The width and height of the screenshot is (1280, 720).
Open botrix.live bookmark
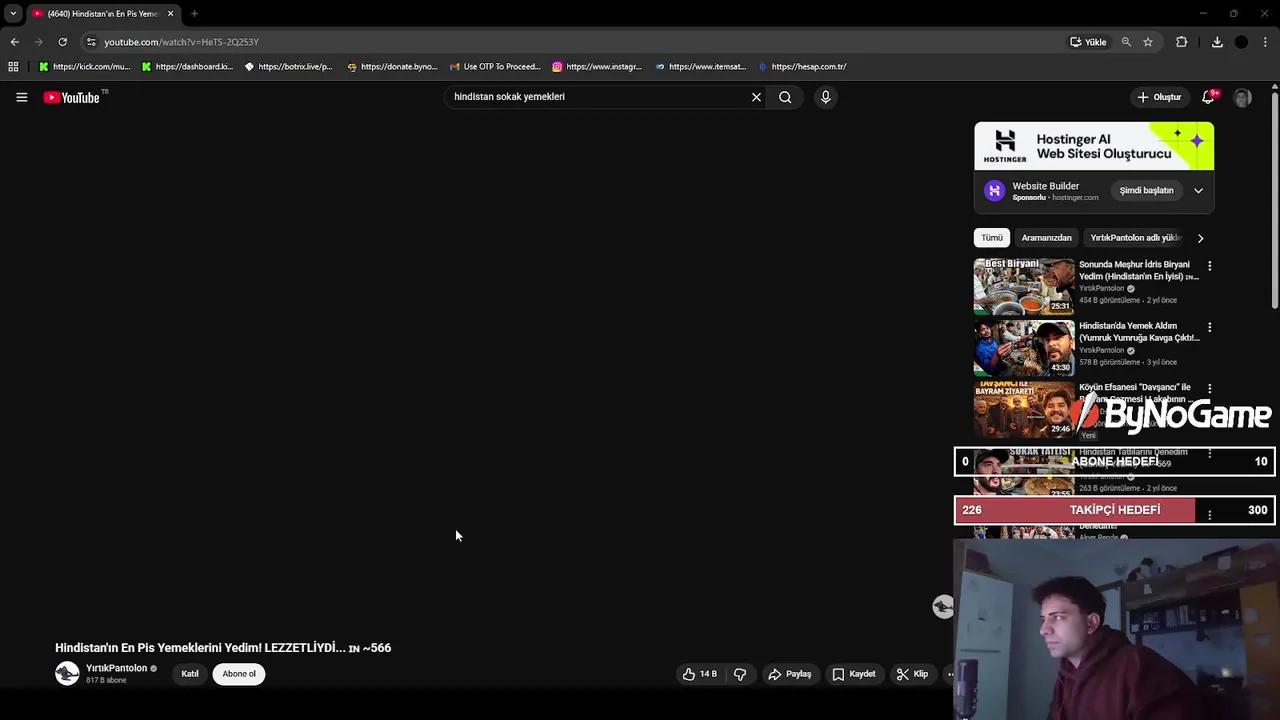[x=288, y=67]
